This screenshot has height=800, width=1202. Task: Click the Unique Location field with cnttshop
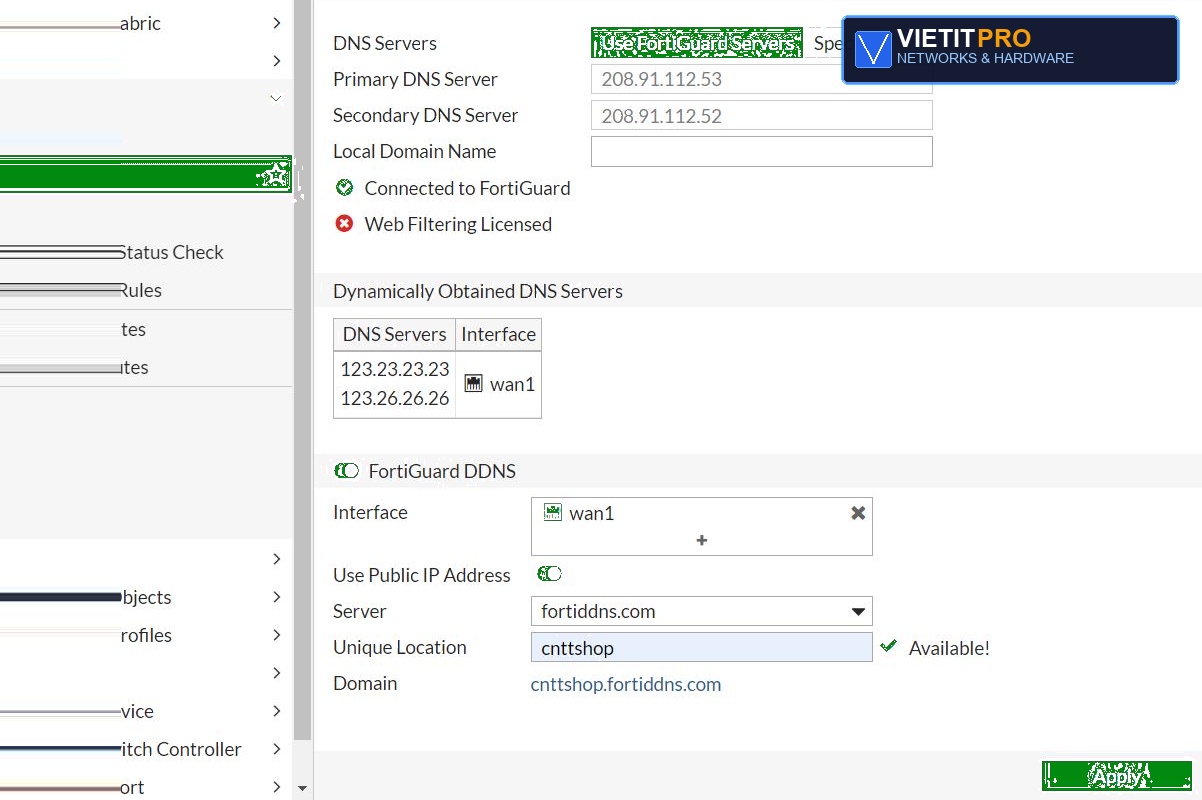[x=702, y=647]
